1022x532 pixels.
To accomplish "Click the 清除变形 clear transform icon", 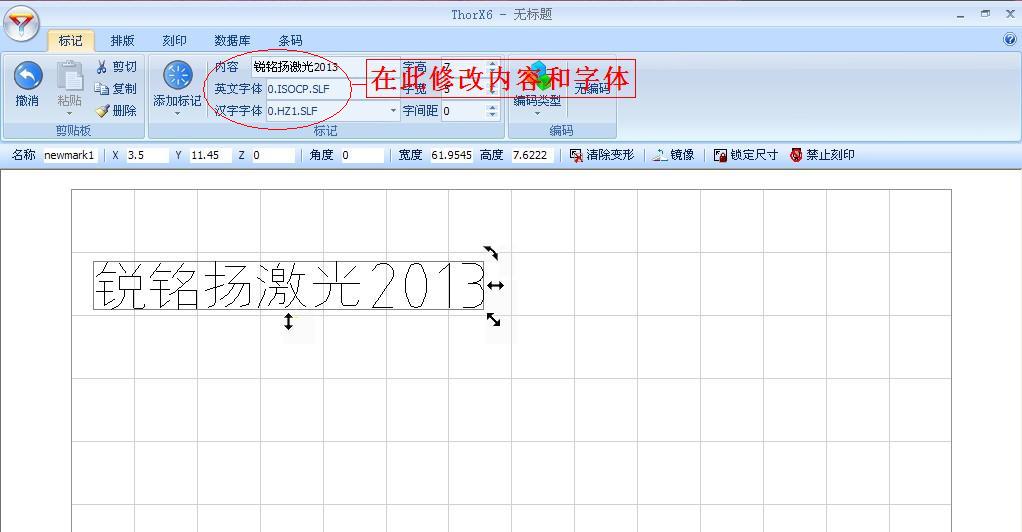I will 577,155.
